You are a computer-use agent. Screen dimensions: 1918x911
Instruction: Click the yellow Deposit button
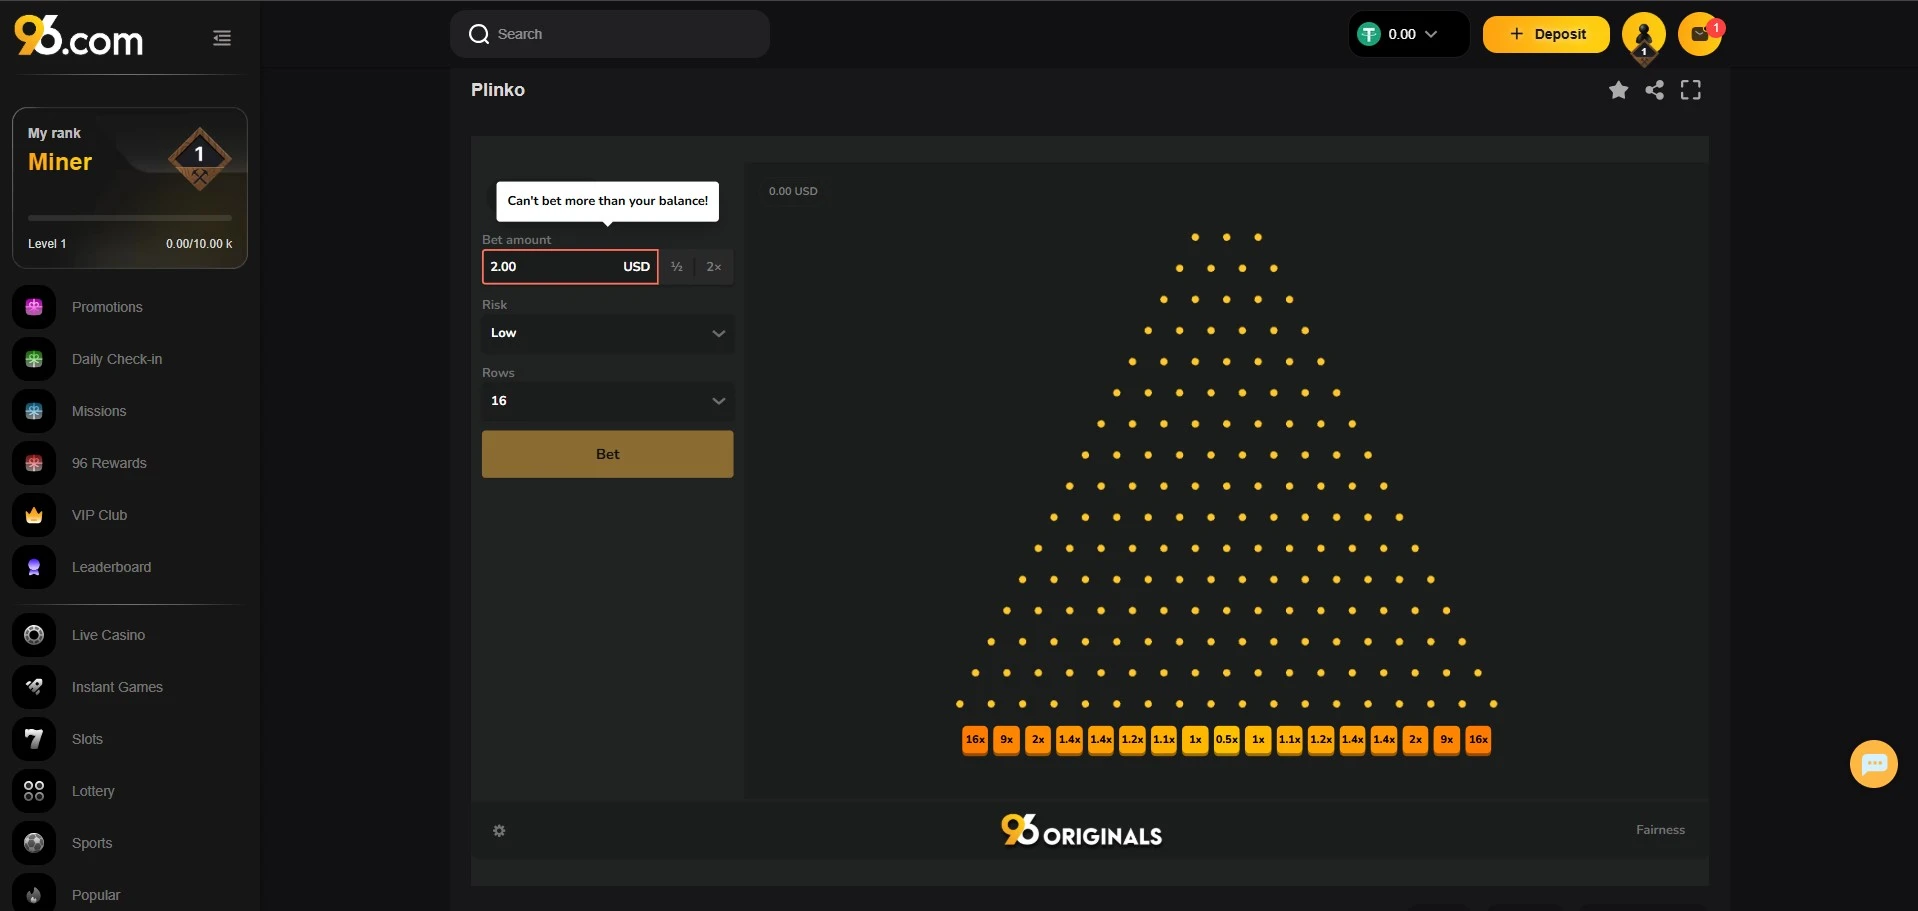1546,34
